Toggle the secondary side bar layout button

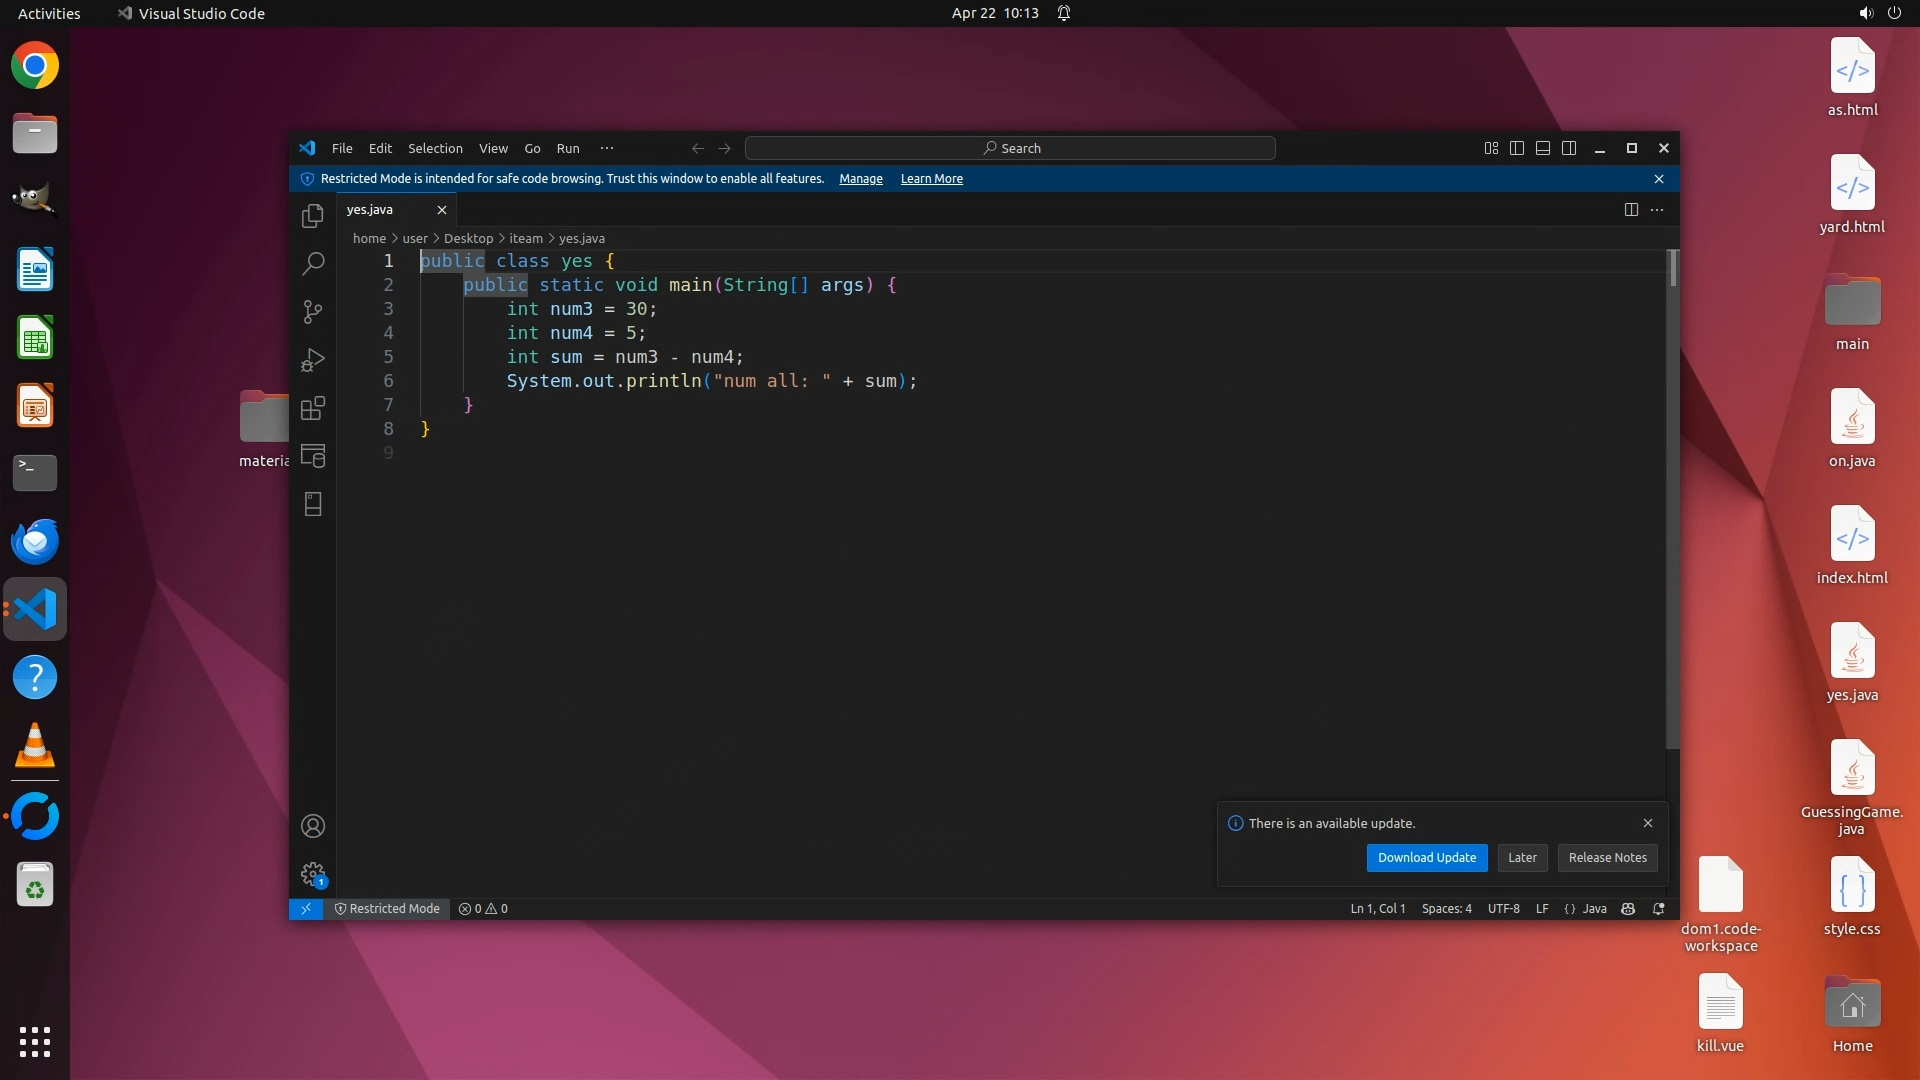1569,148
